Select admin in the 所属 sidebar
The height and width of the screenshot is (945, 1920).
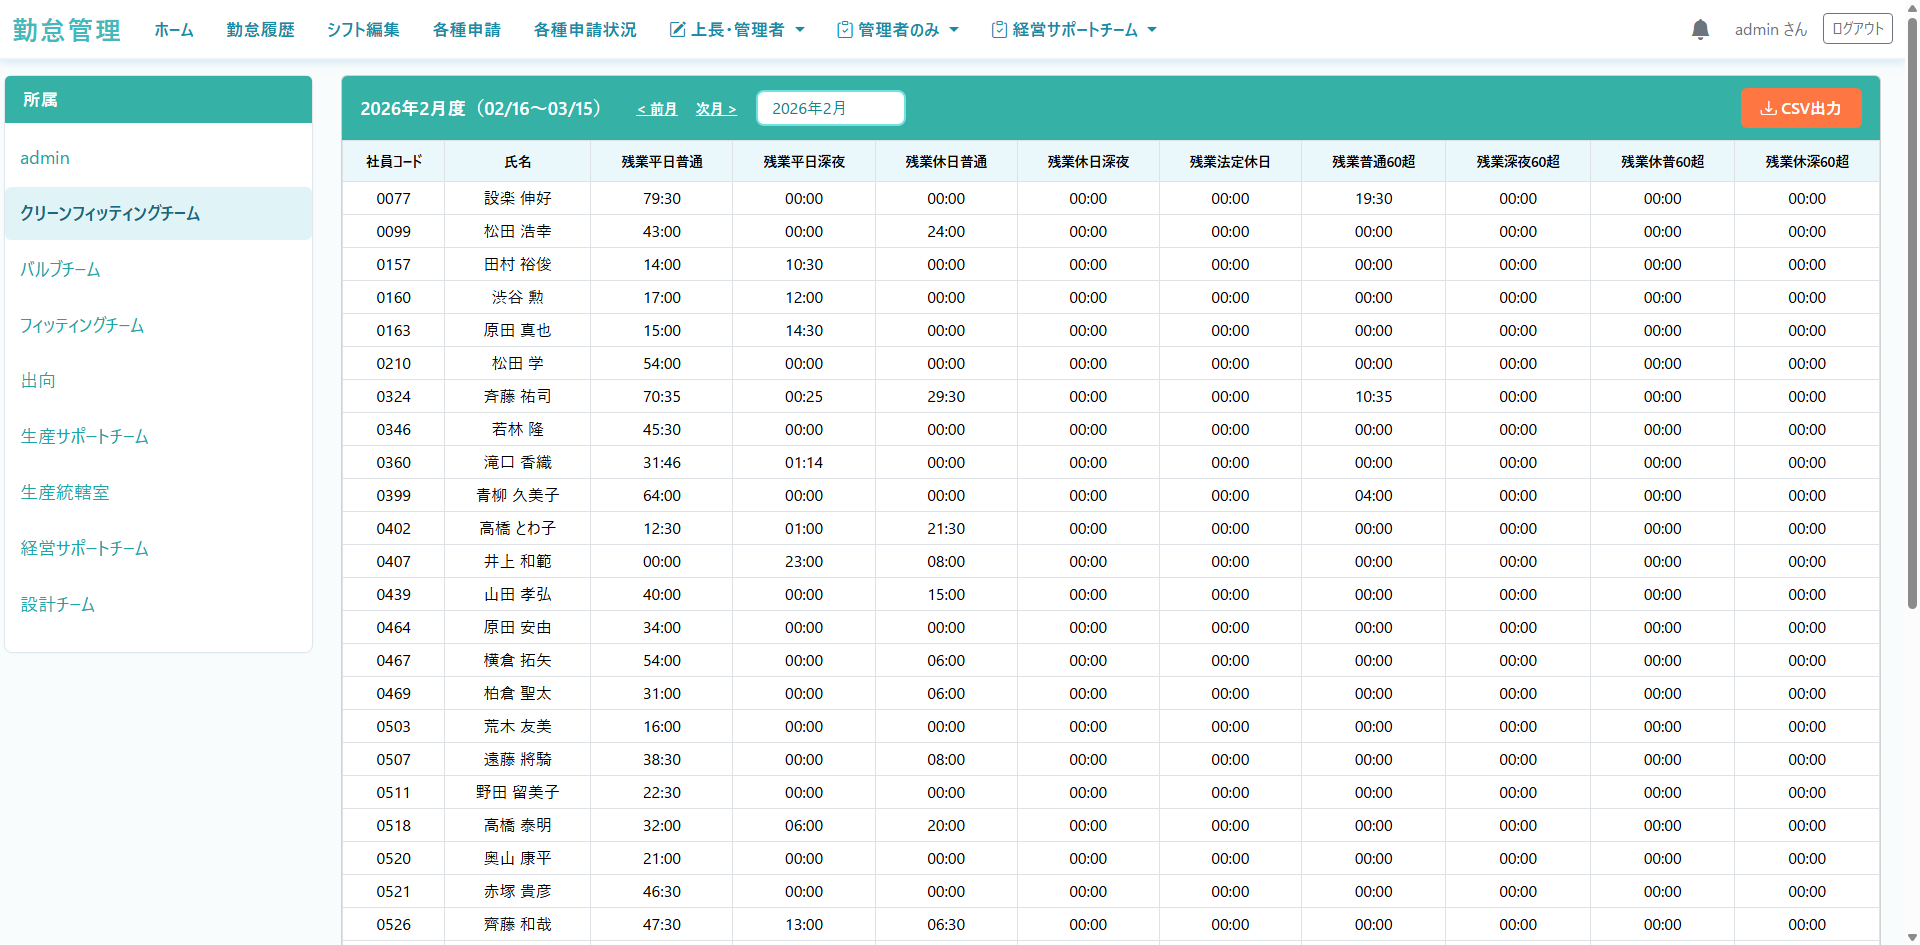158,158
